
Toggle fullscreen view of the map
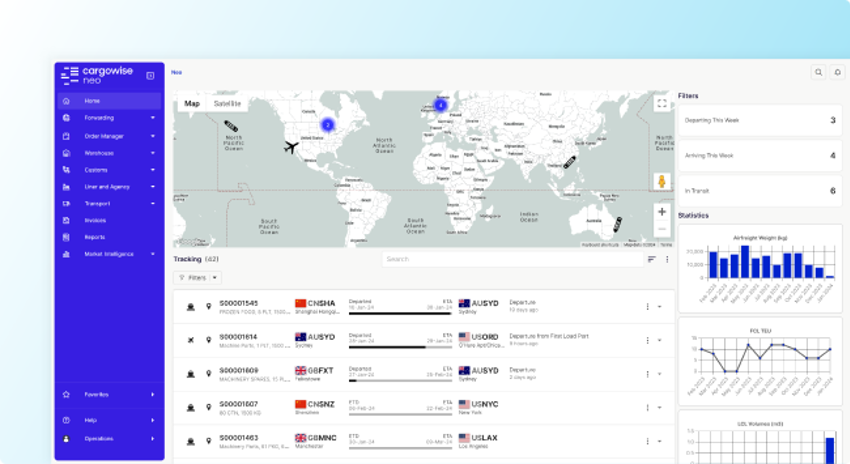coord(661,103)
